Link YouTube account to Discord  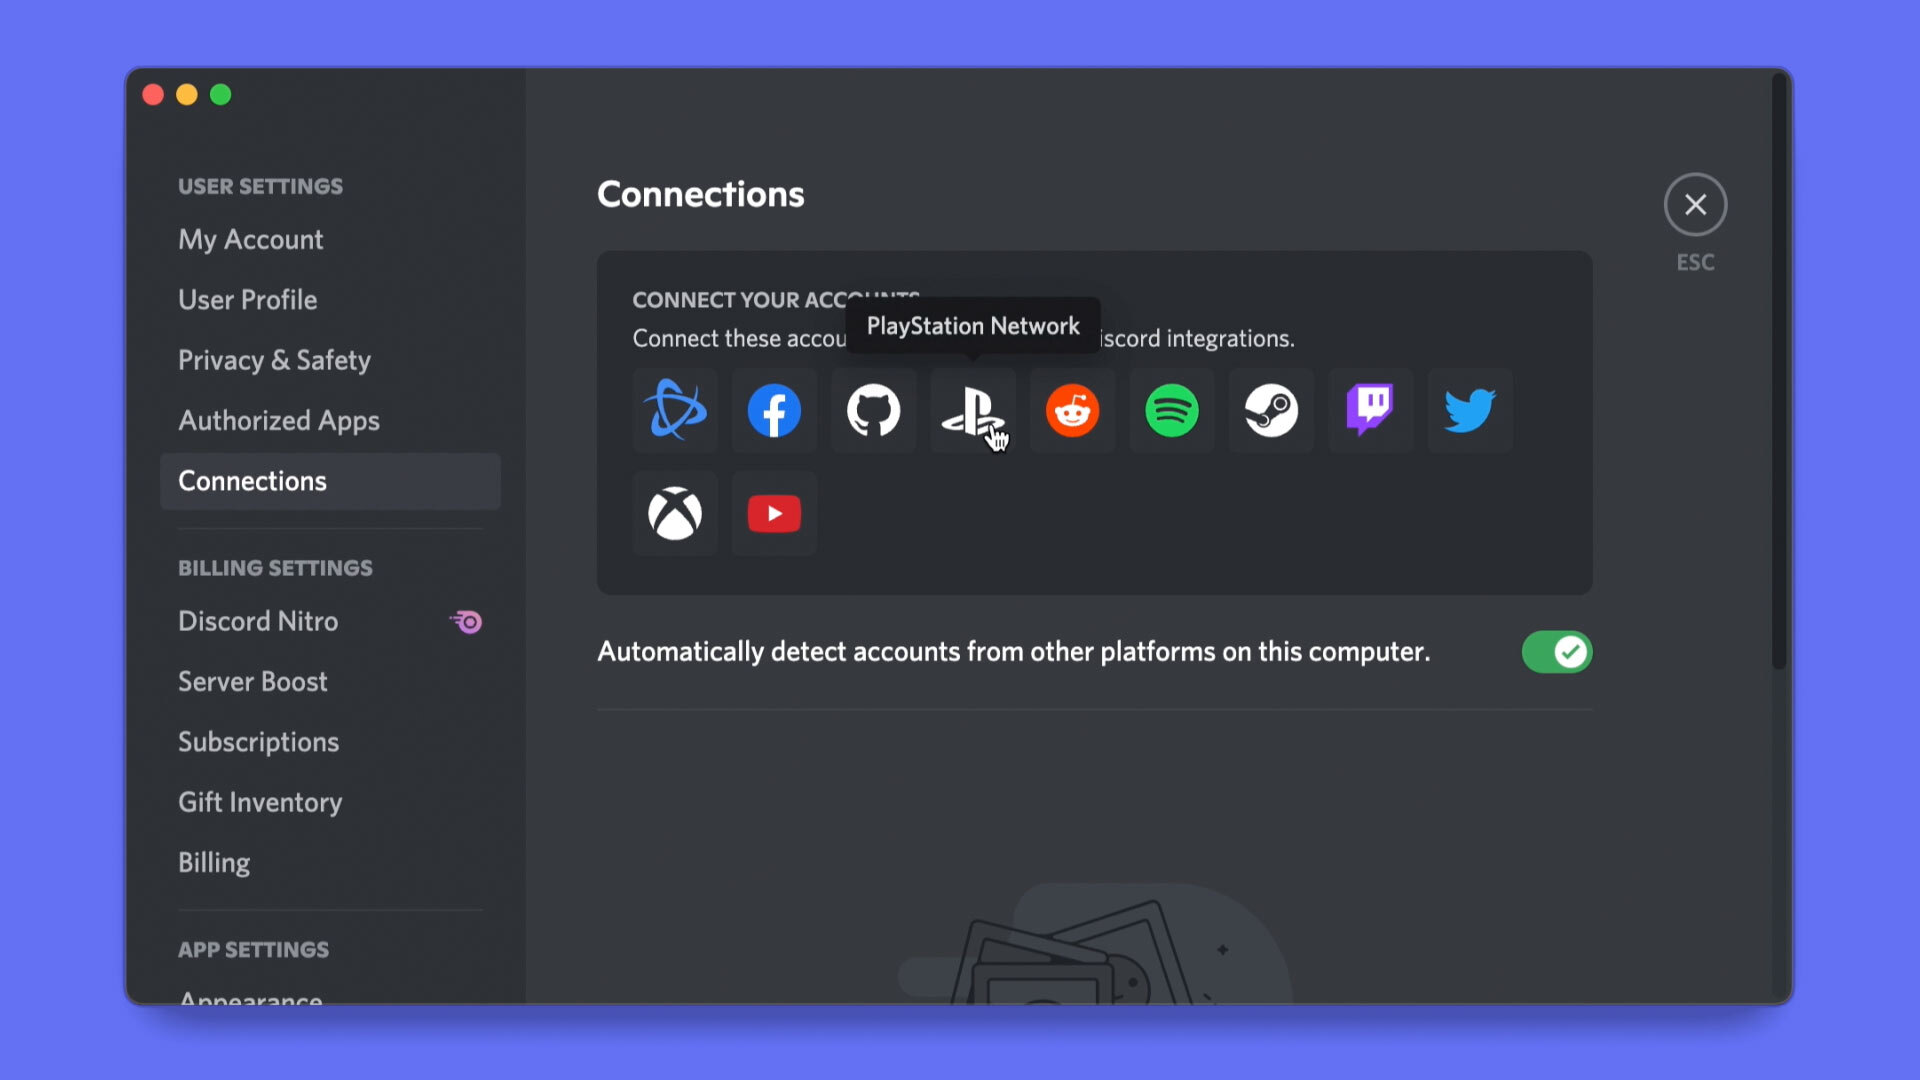[x=774, y=513]
